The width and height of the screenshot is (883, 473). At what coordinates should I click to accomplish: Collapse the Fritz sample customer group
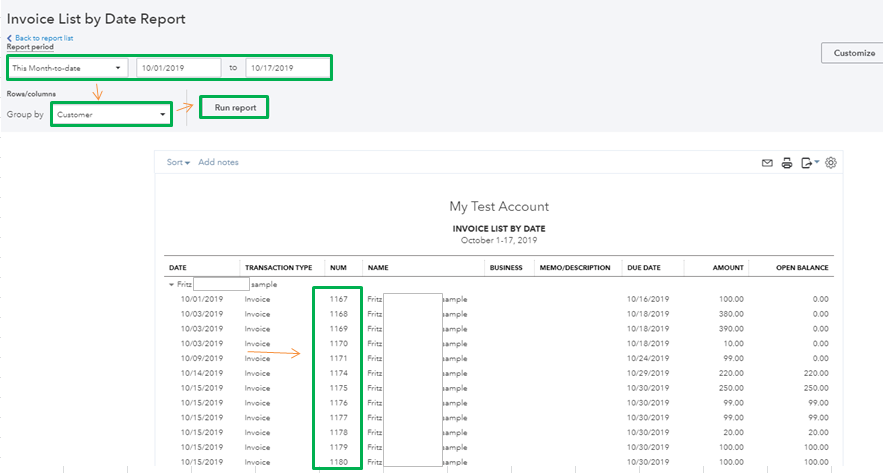pyautogui.click(x=171, y=285)
